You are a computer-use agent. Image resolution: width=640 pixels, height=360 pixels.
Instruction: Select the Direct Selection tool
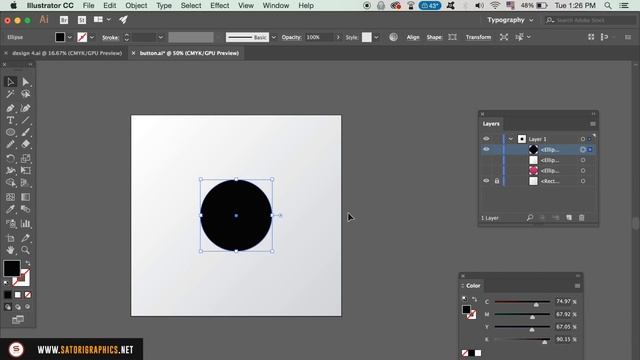[x=25, y=82]
